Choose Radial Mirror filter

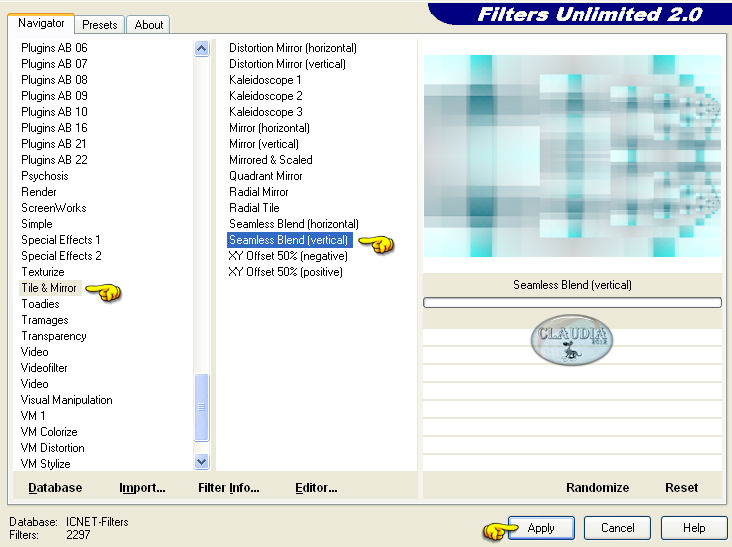(x=259, y=192)
